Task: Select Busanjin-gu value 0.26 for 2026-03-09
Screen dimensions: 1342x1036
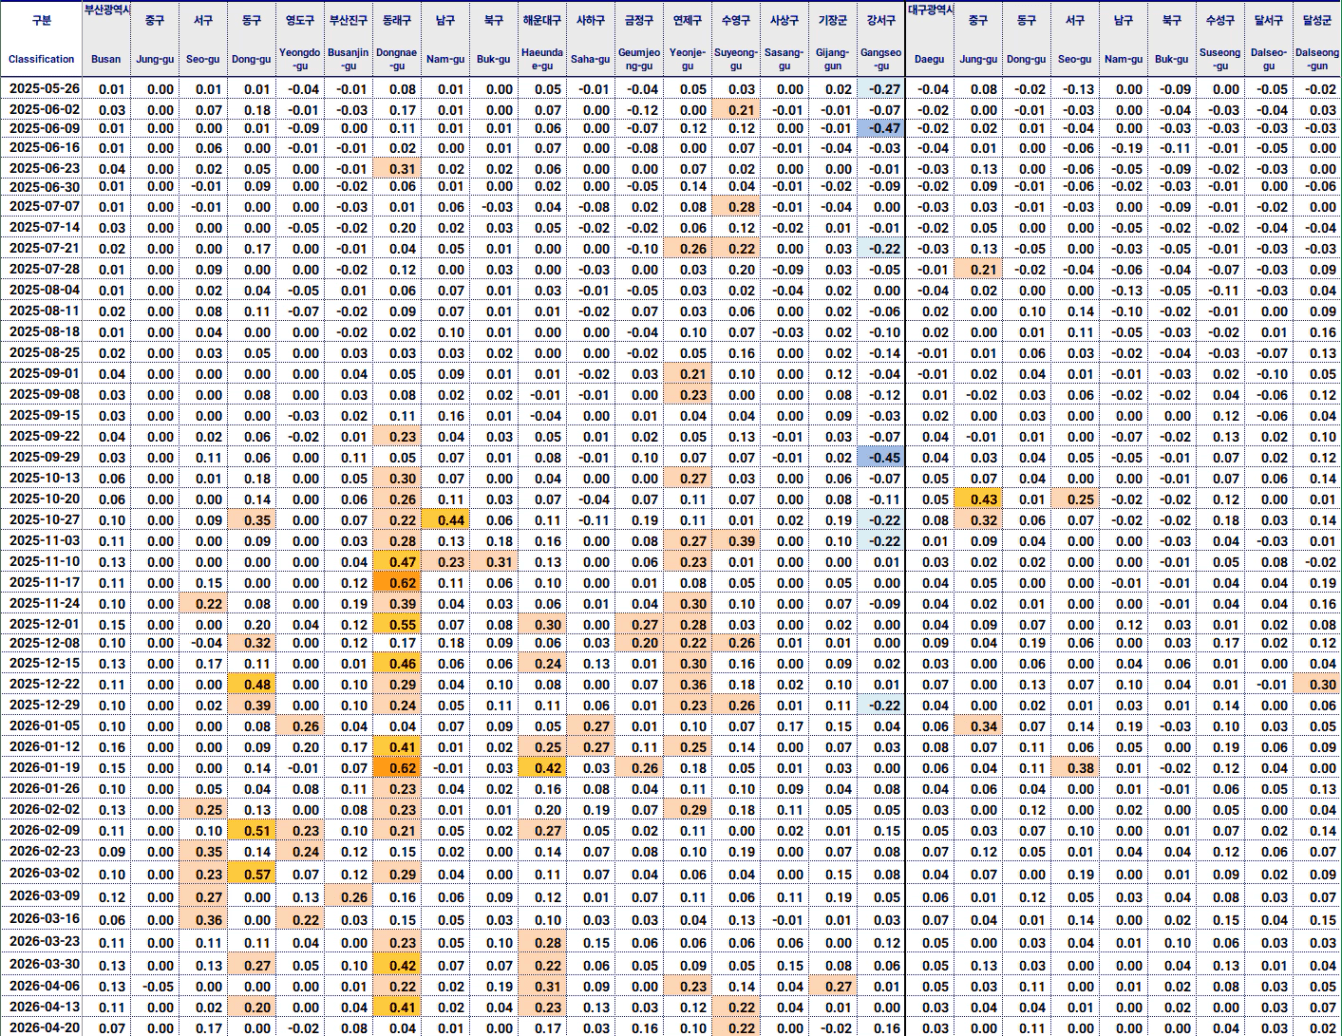Action: (x=348, y=897)
